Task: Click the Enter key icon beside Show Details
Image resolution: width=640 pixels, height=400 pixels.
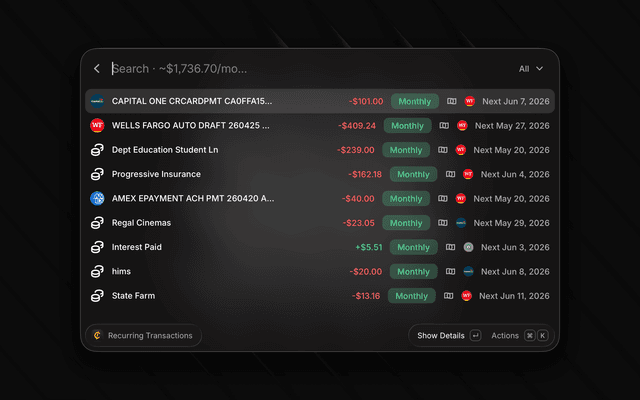Action: 476,336
